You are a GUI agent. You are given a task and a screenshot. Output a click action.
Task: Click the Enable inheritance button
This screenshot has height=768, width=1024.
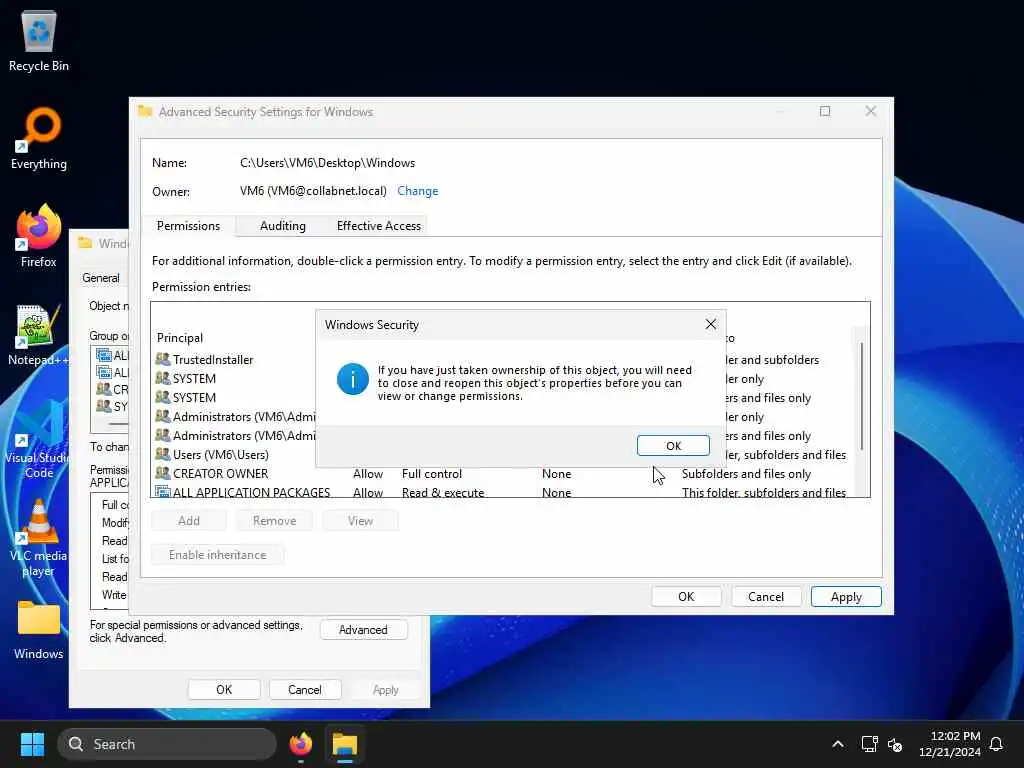[x=217, y=554]
